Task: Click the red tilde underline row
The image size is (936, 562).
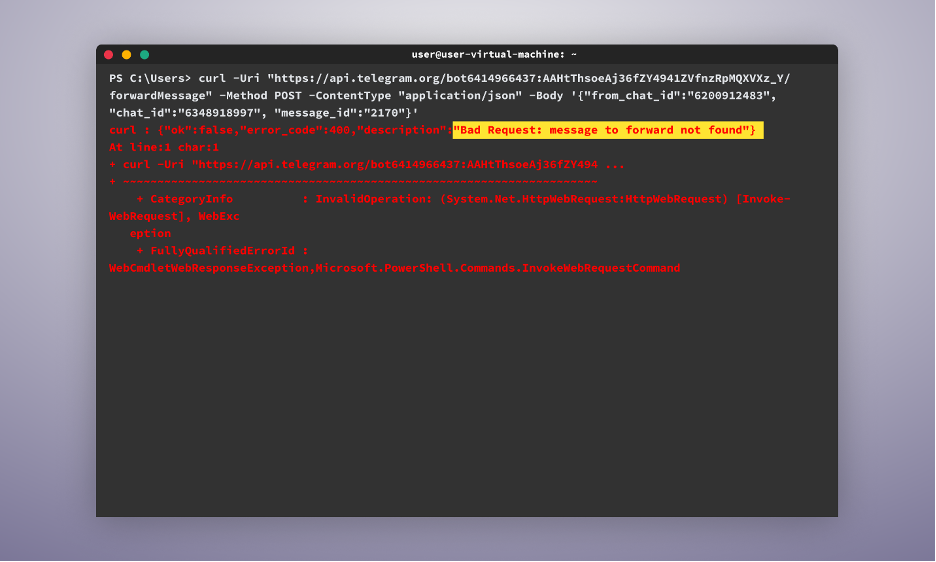Action: coord(353,182)
